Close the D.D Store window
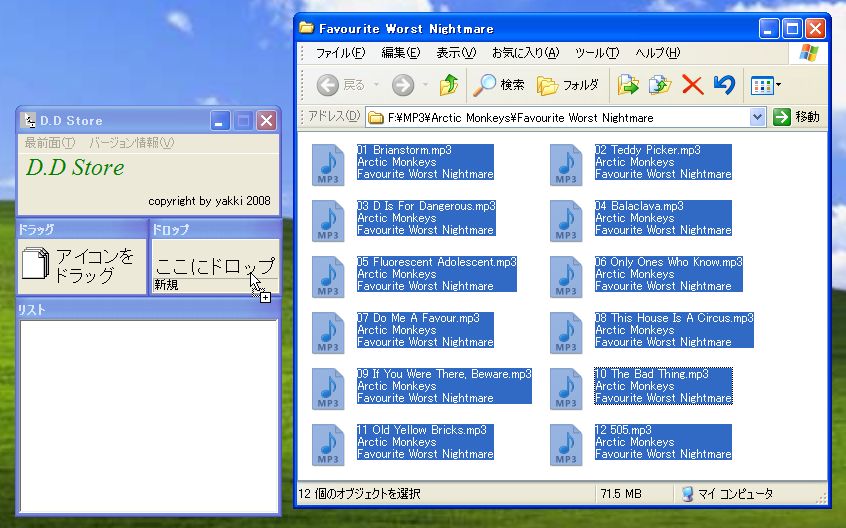Viewport: 846px width, 528px height. coord(267,121)
